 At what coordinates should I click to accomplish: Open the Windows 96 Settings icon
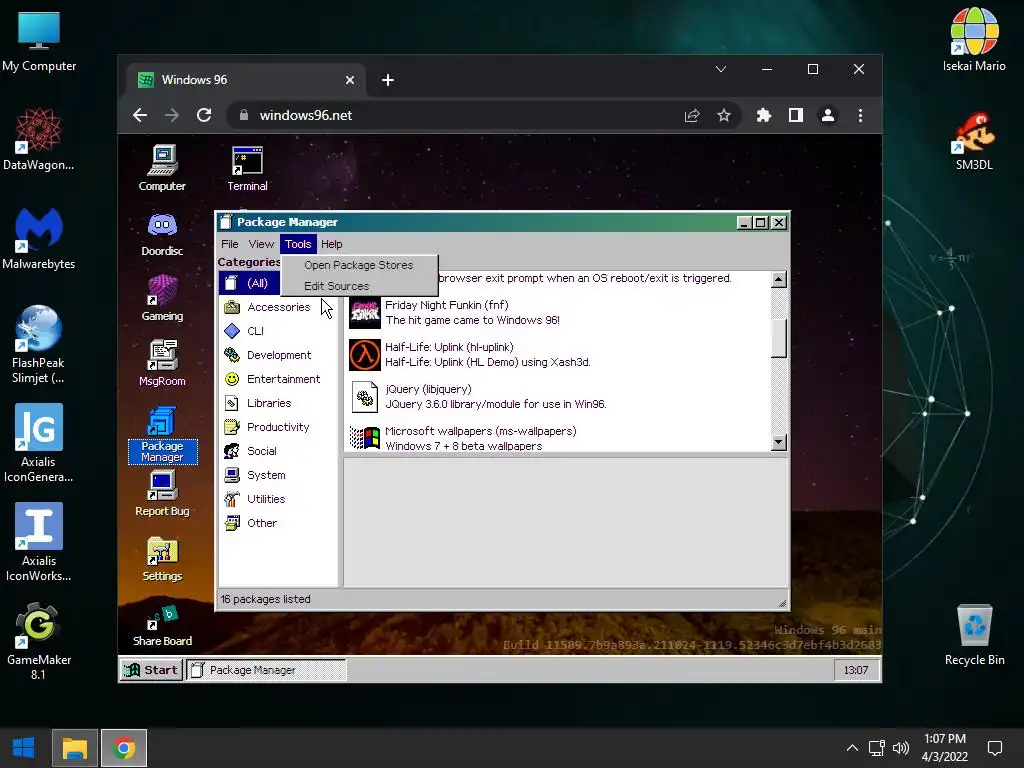tap(162, 558)
